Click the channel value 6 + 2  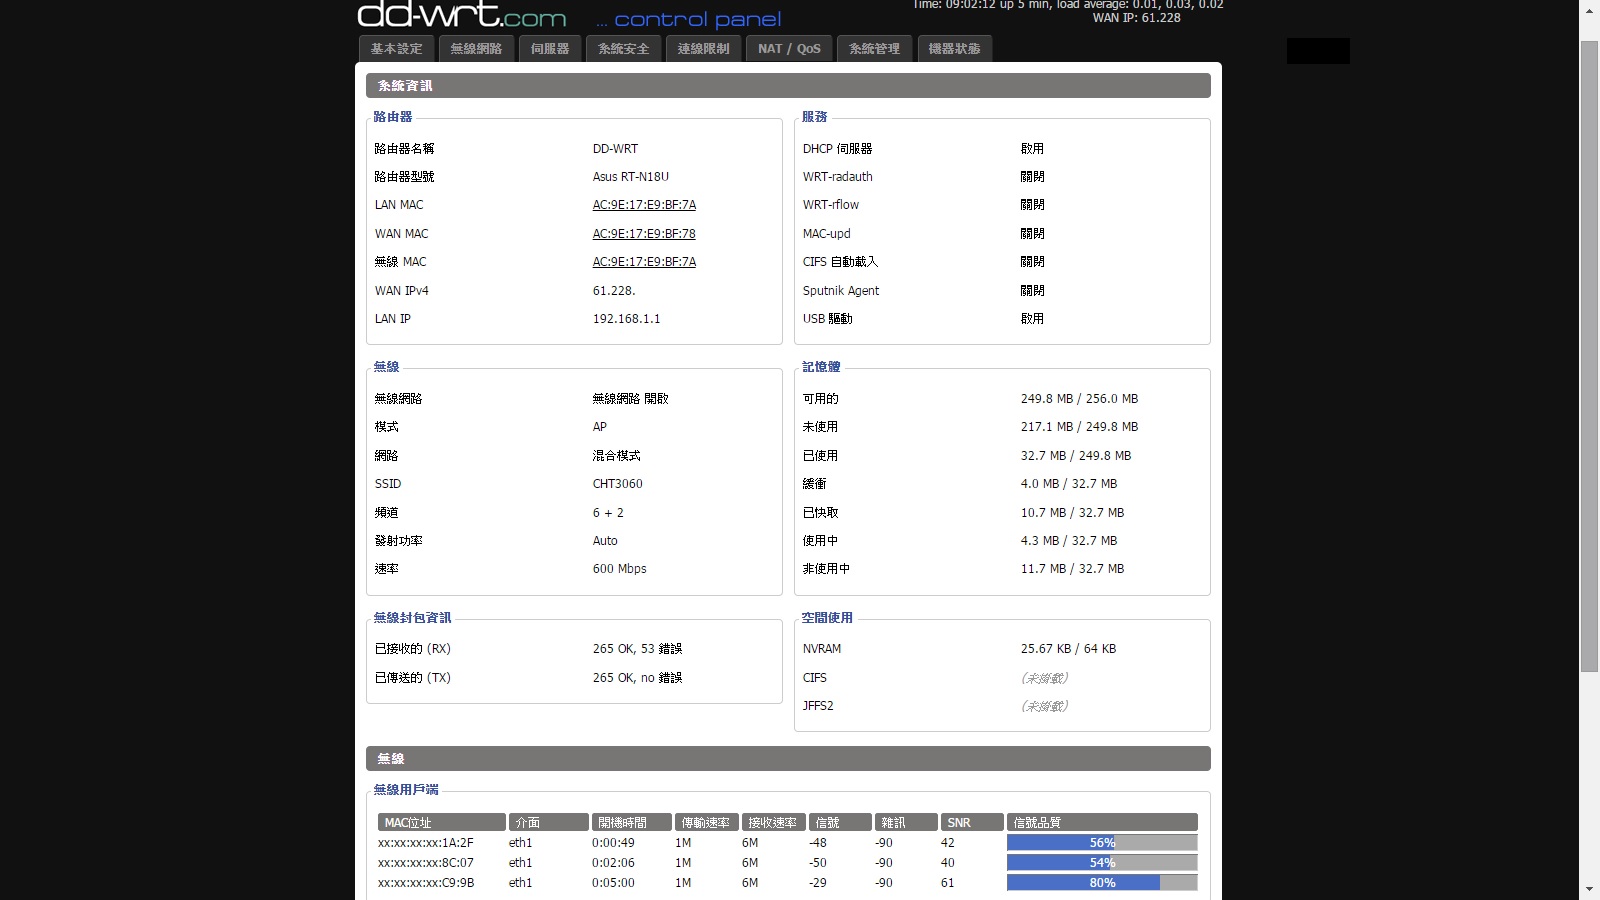coord(608,513)
